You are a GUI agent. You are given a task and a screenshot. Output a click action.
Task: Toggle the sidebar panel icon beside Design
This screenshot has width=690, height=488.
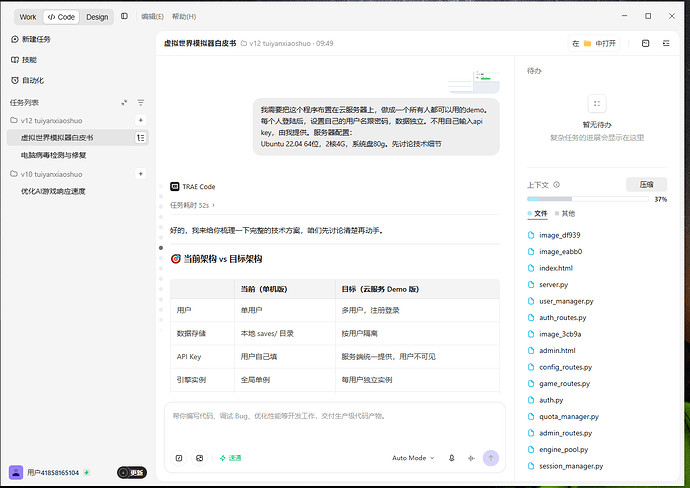click(x=125, y=16)
